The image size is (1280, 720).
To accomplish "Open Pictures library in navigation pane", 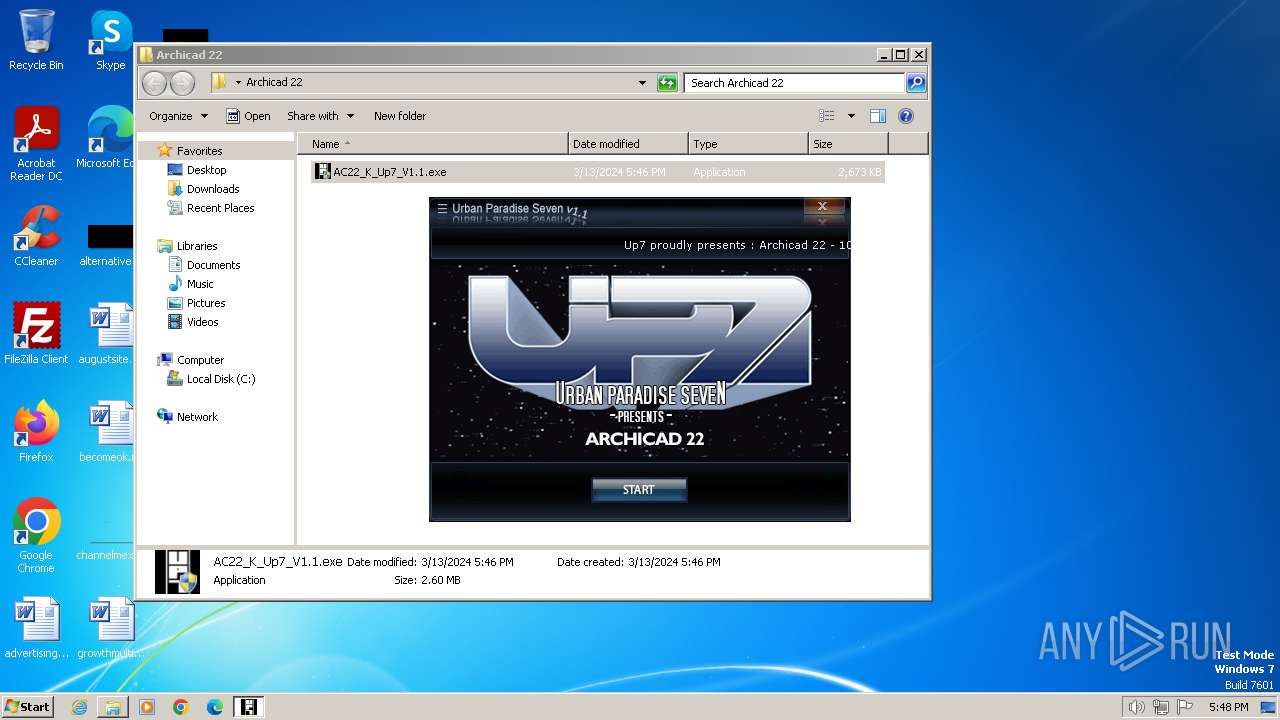I will 206,303.
